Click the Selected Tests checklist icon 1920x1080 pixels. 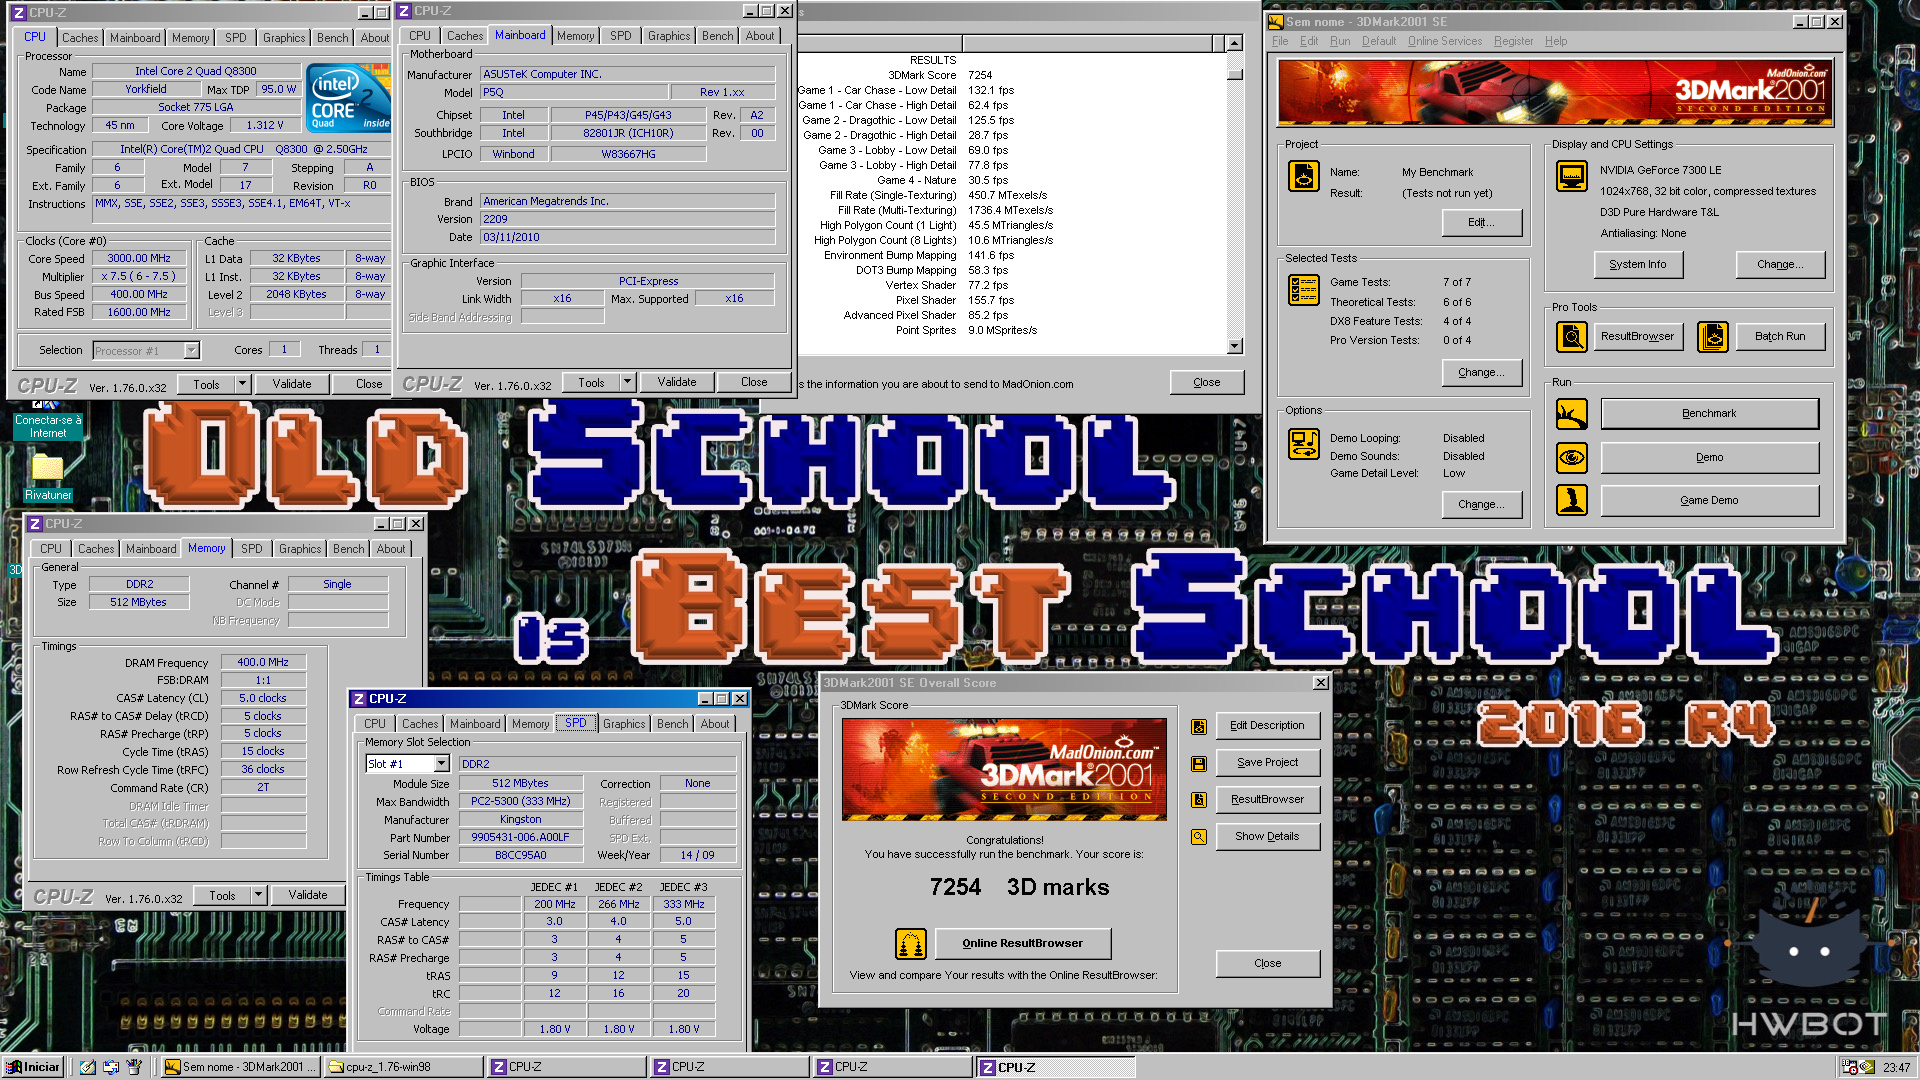[x=1303, y=289]
